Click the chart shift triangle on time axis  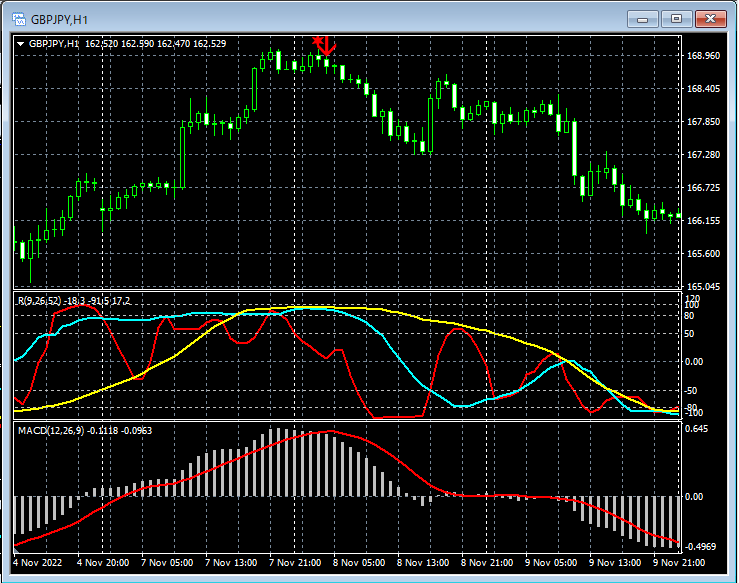pos(16,548)
